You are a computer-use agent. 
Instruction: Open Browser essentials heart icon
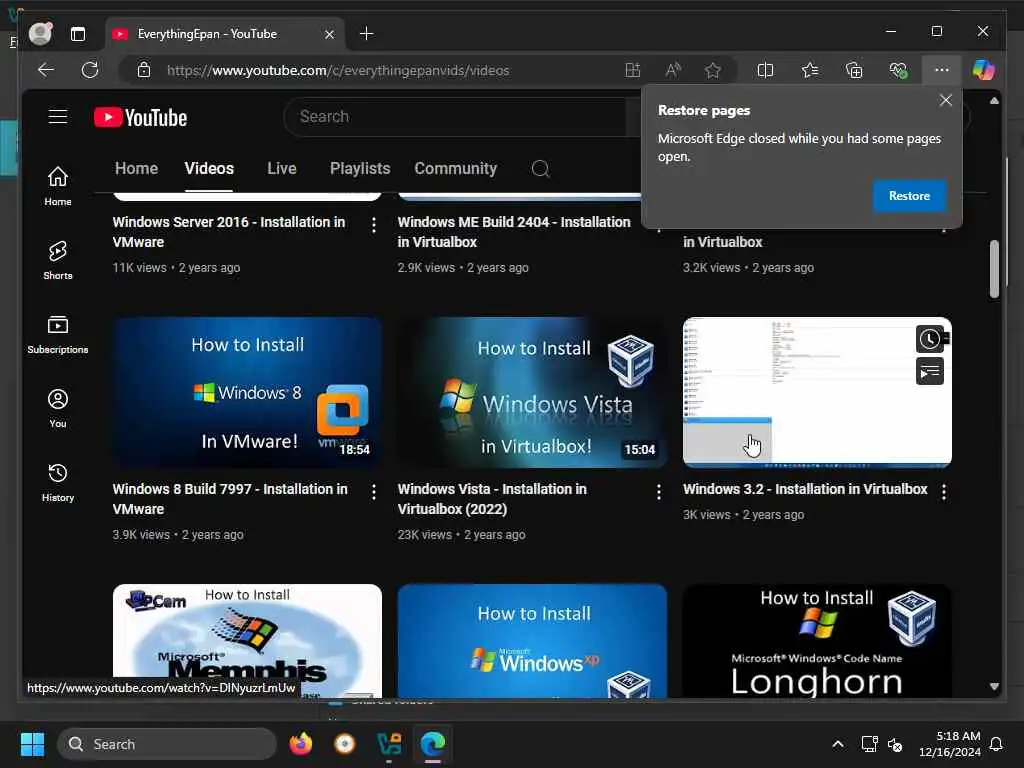point(898,70)
